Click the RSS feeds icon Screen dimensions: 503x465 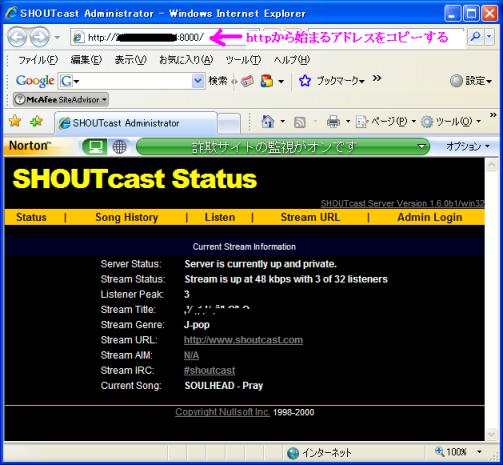tap(299, 122)
